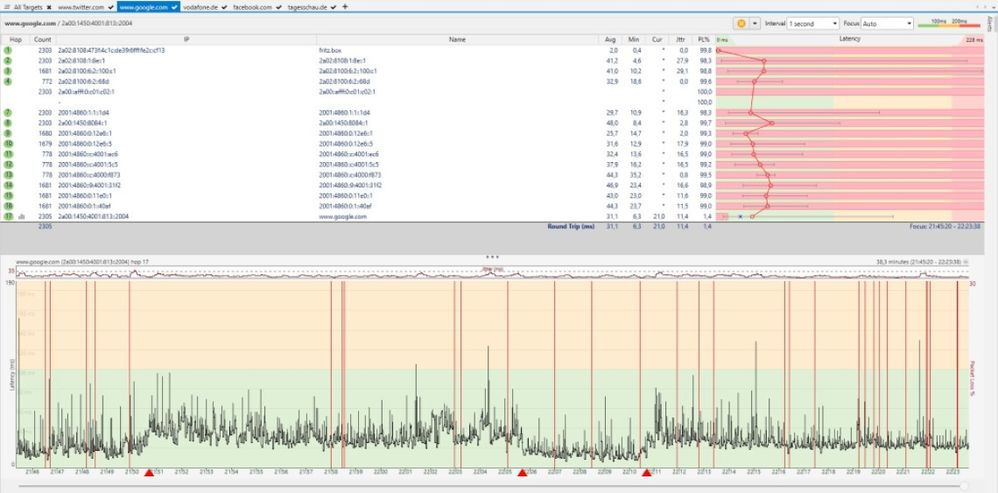Click the Avg column header
Viewport: 998px width, 493px height.
(x=610, y=39)
